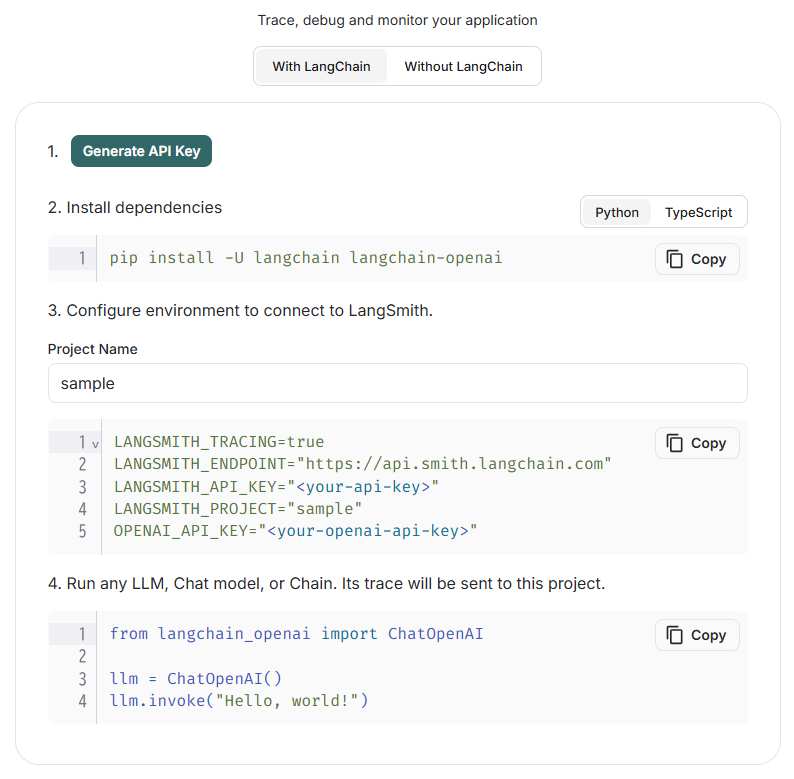Image resolution: width=794 pixels, height=779 pixels.
Task: Switch to the TypeScript language tab
Action: coord(698,212)
